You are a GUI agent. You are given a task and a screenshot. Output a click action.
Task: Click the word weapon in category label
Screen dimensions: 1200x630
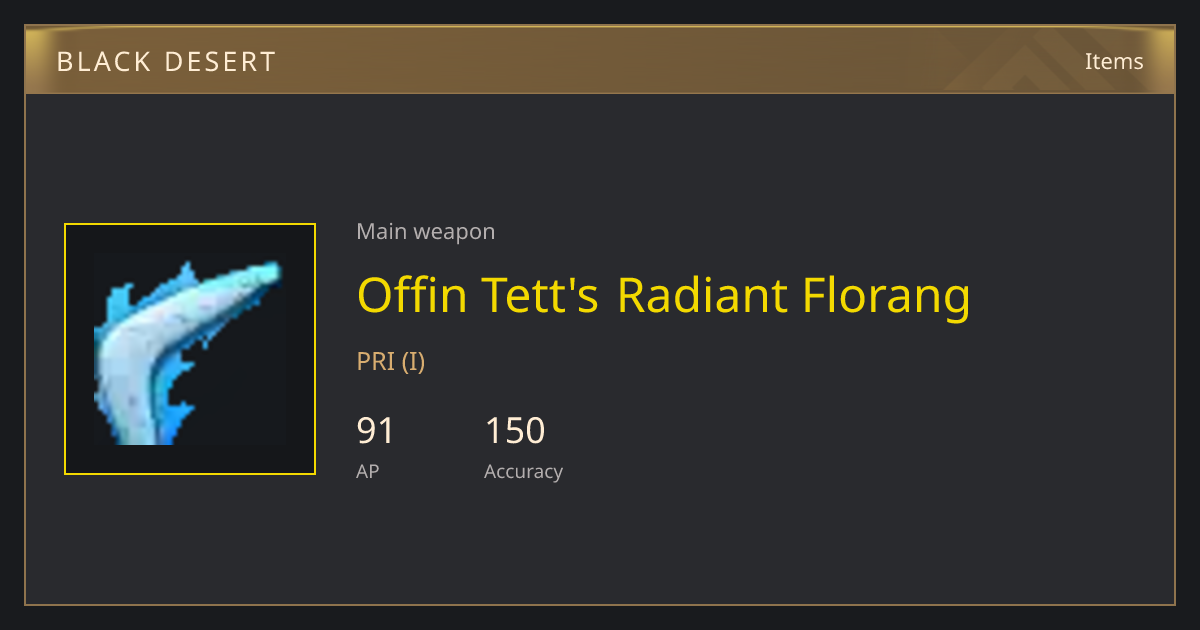click(x=454, y=232)
